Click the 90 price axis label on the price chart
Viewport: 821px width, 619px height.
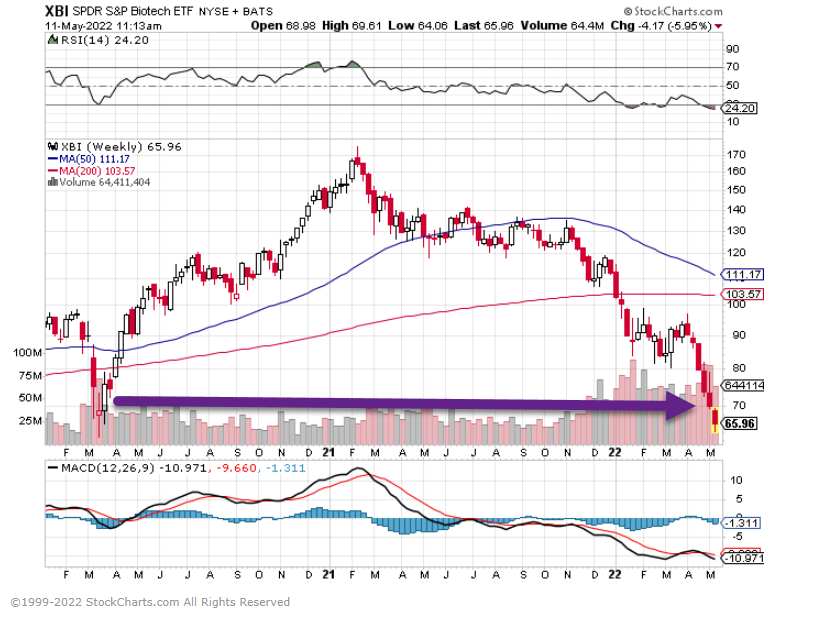coord(739,335)
